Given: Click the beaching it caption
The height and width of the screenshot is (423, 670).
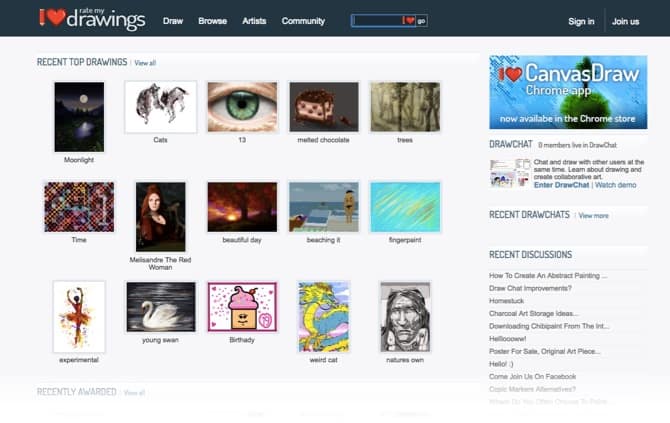Looking at the screenshot, I should pos(323,240).
